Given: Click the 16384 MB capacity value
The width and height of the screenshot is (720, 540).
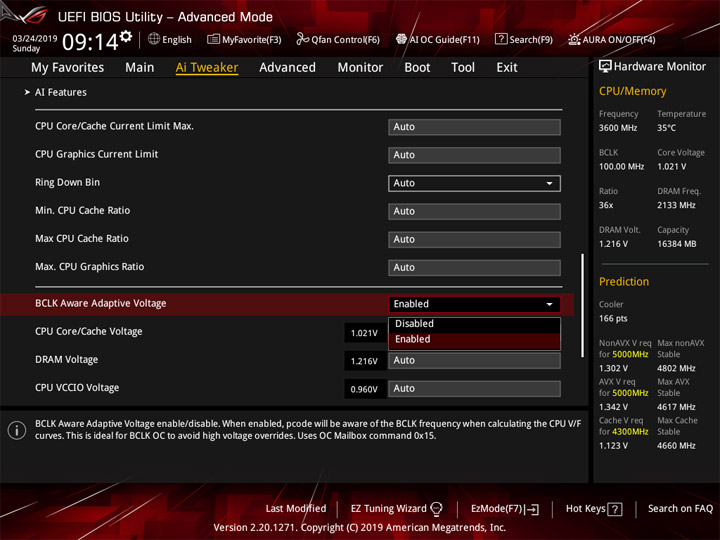Looking at the screenshot, I should tap(676, 244).
